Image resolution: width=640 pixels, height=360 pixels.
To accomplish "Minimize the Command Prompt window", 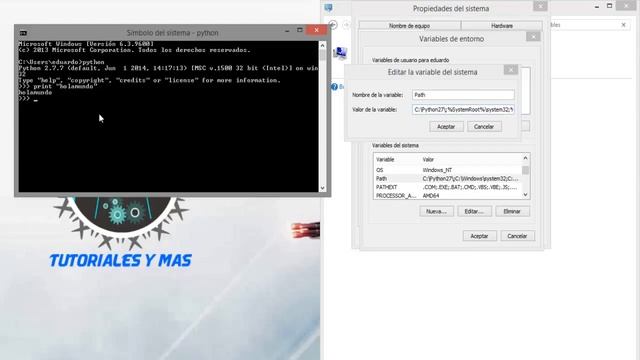I will (x=287, y=31).
